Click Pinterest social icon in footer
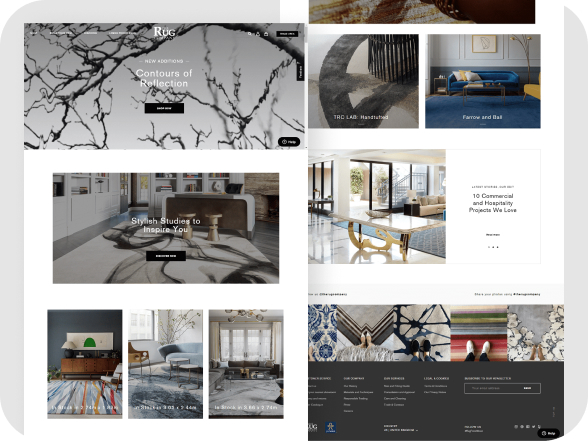Viewport: 588px width, 441px height. (522, 427)
